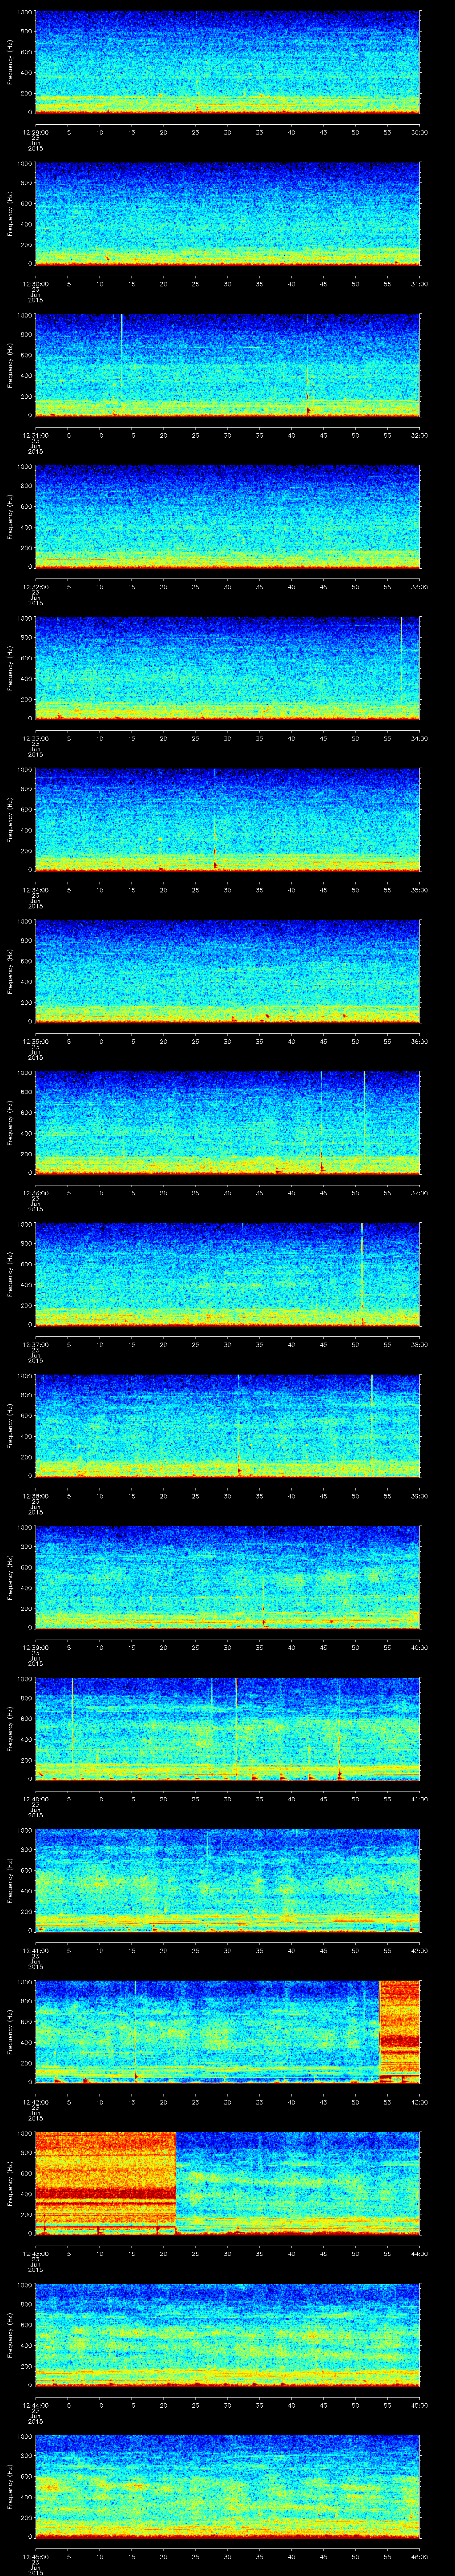Viewport: 455px width, 2576px height.
Task: Click the red broadband burst at end of 12:42:00 panel
Action: (400, 2032)
